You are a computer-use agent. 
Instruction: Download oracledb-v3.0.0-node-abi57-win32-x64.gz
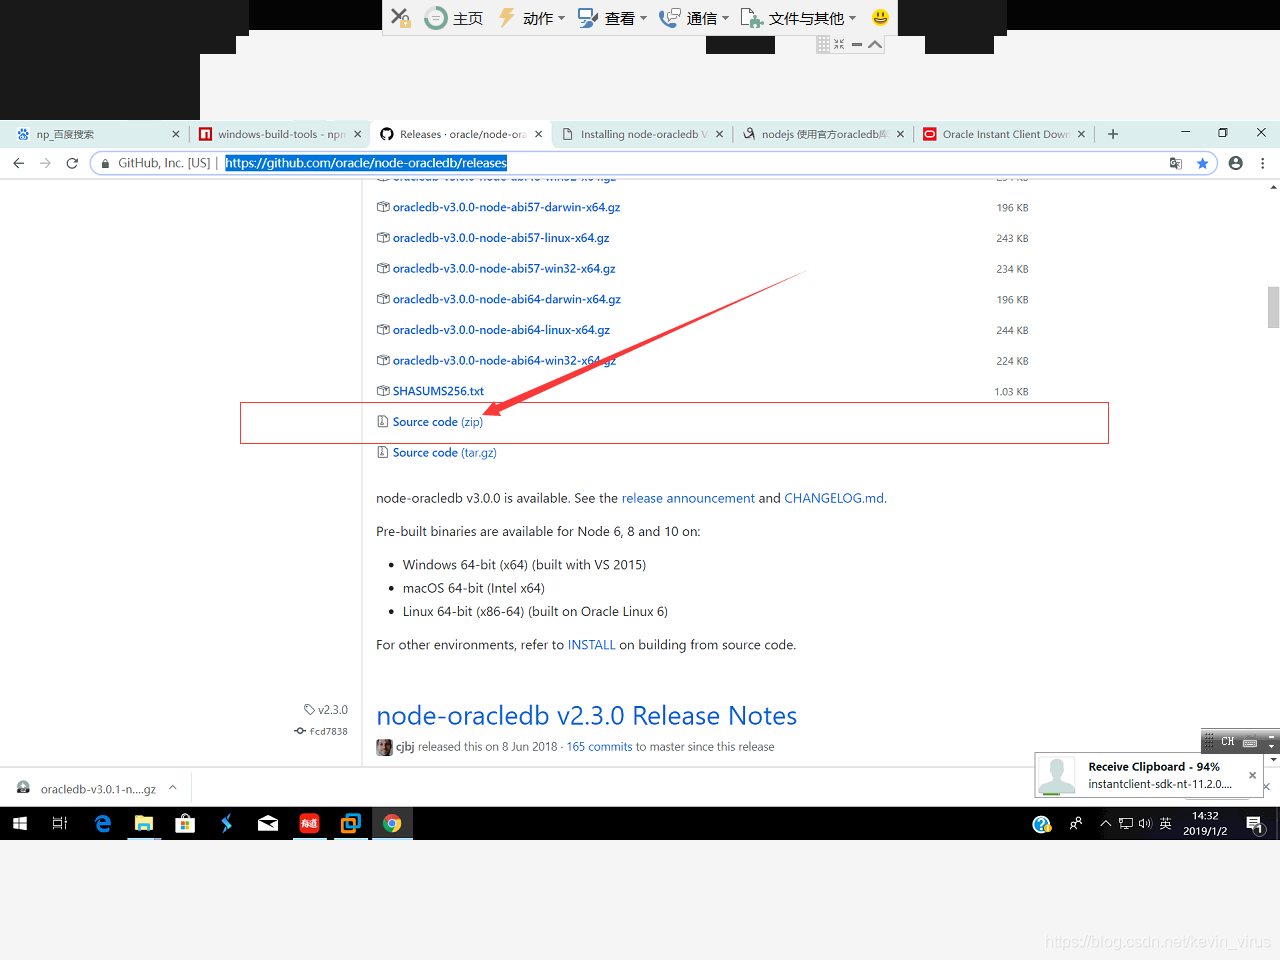coord(504,269)
